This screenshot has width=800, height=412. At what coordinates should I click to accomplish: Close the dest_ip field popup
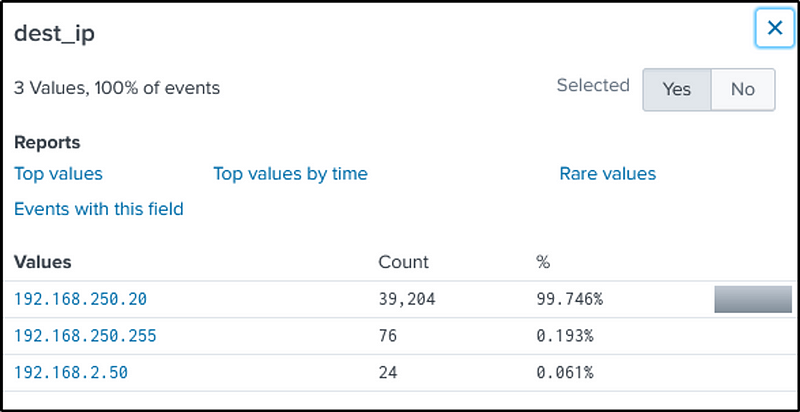click(x=774, y=28)
